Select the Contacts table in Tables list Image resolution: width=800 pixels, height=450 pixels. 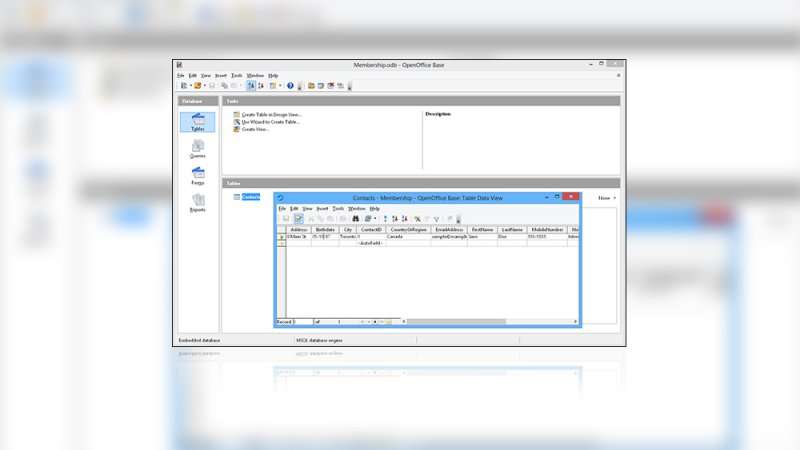coord(251,197)
